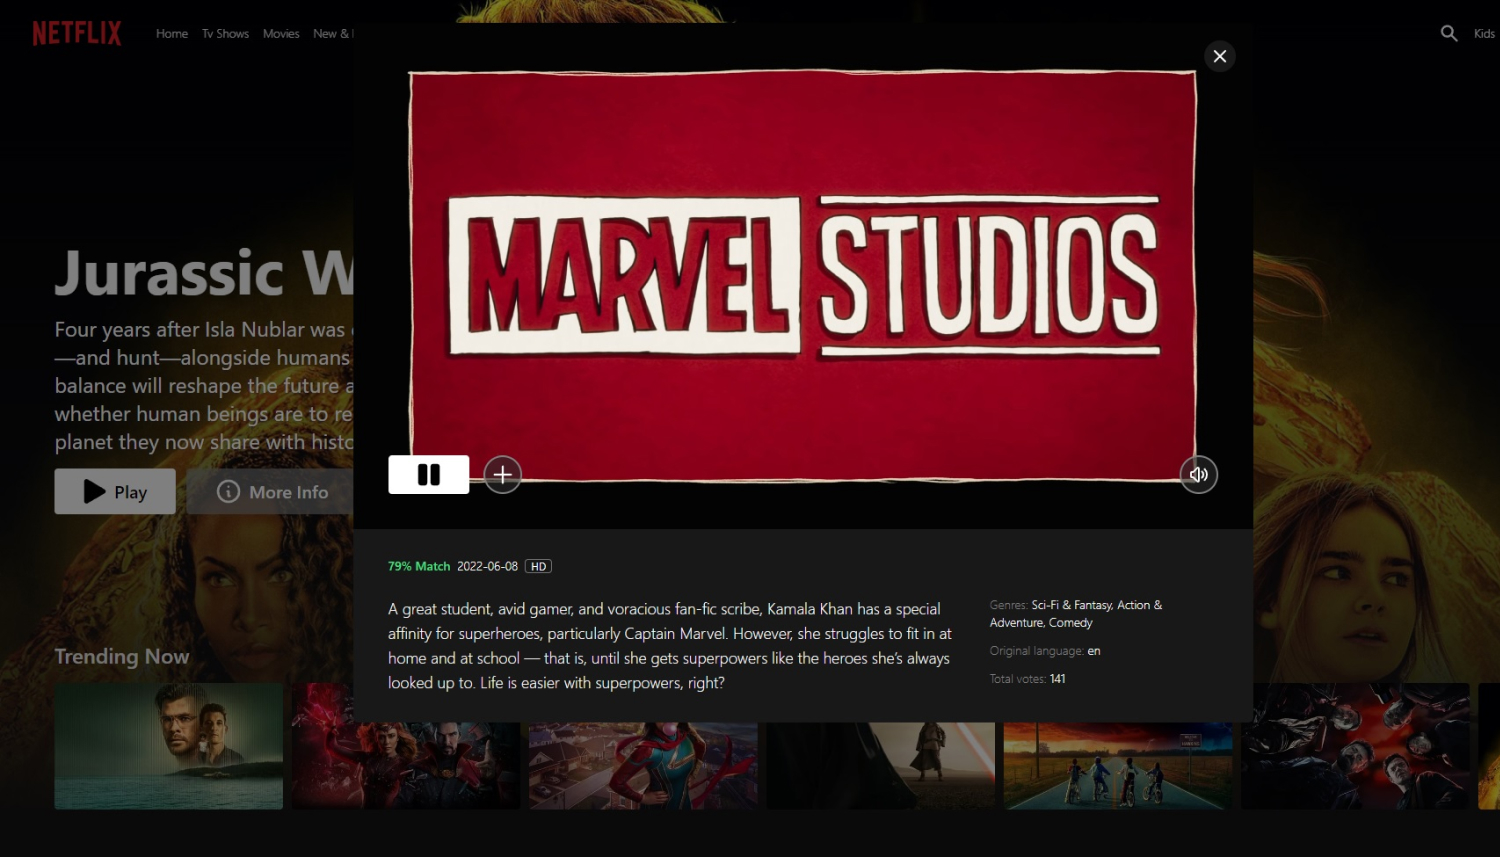Pause the trailer playback
Screen dimensions: 1500x857
429,475
